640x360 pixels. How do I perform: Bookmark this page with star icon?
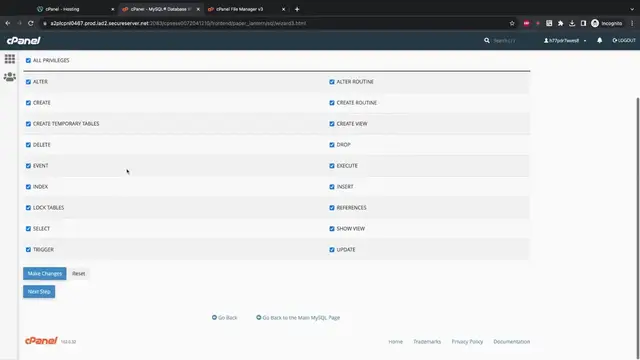[x=512, y=23]
